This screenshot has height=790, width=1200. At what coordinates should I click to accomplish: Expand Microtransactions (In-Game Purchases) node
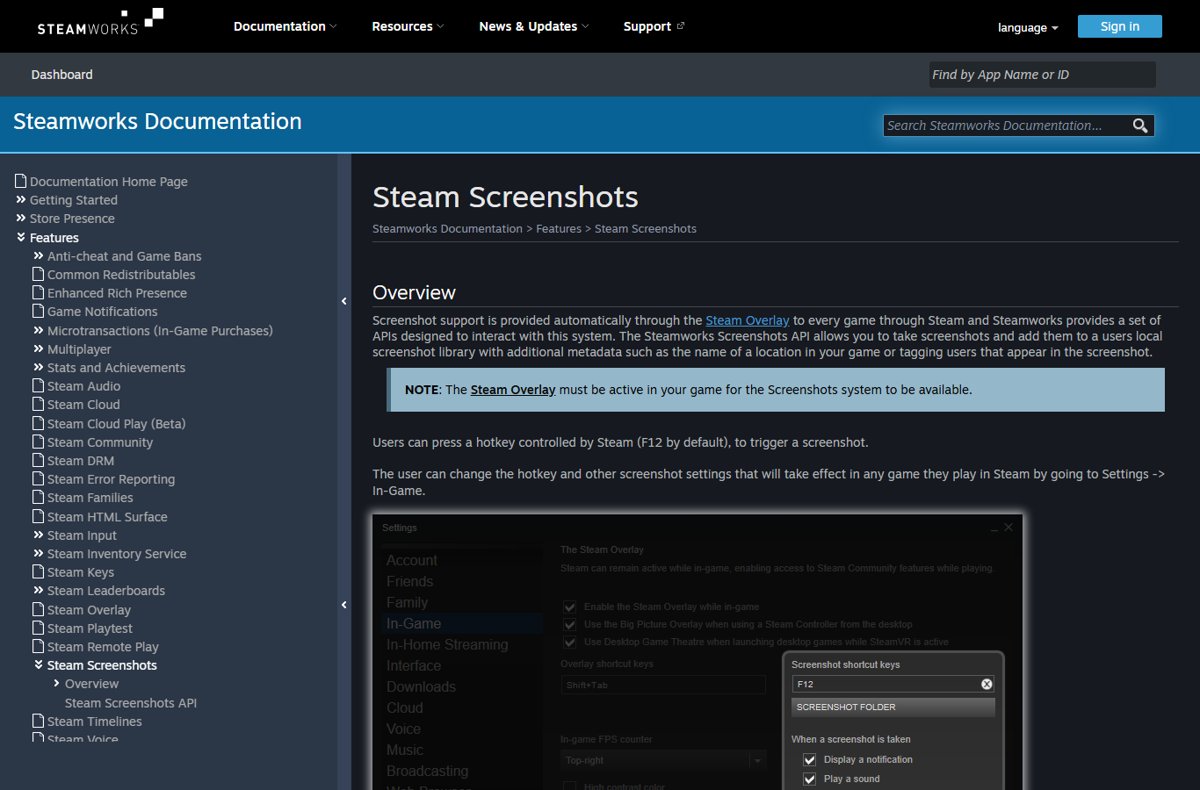[x=39, y=330]
